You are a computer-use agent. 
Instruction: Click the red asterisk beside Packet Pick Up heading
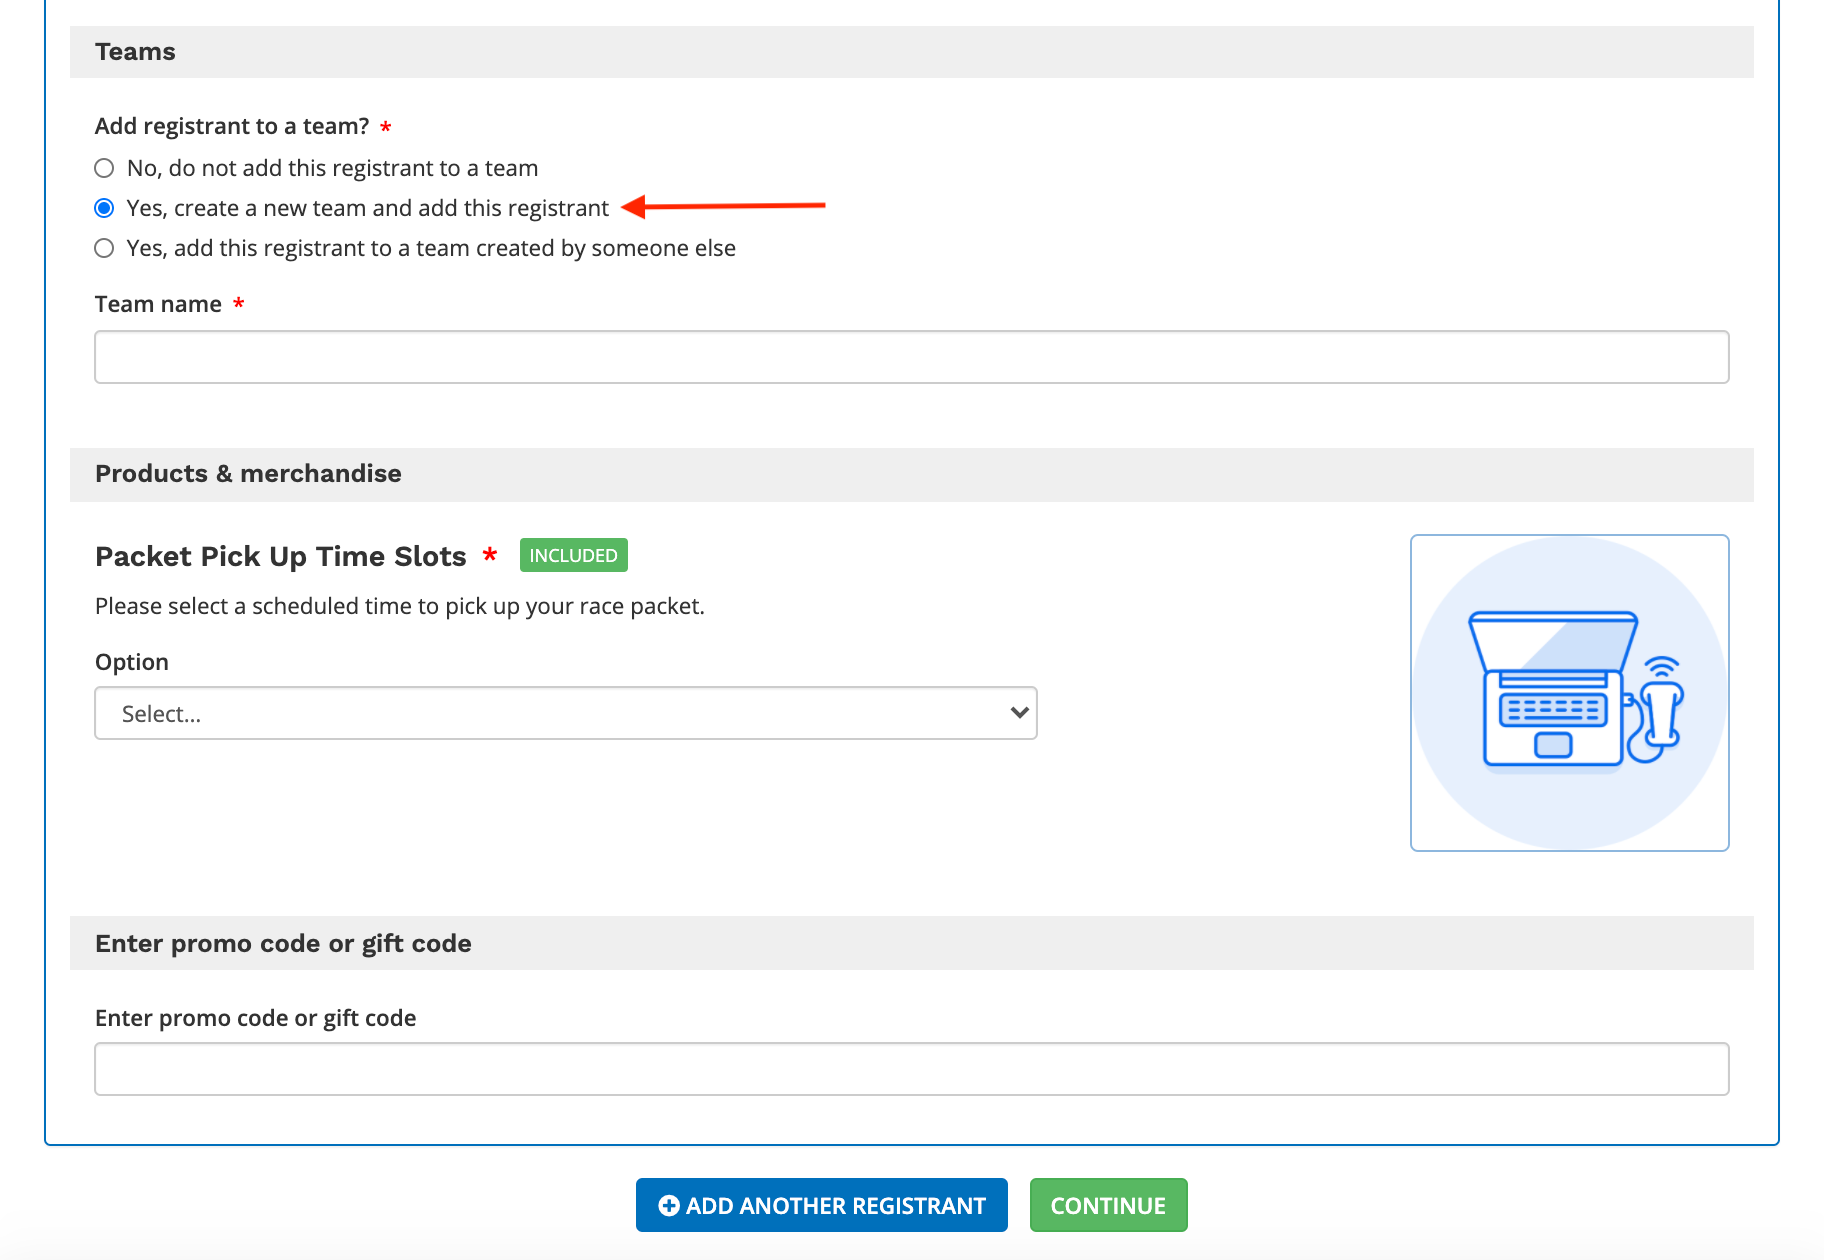coord(490,556)
